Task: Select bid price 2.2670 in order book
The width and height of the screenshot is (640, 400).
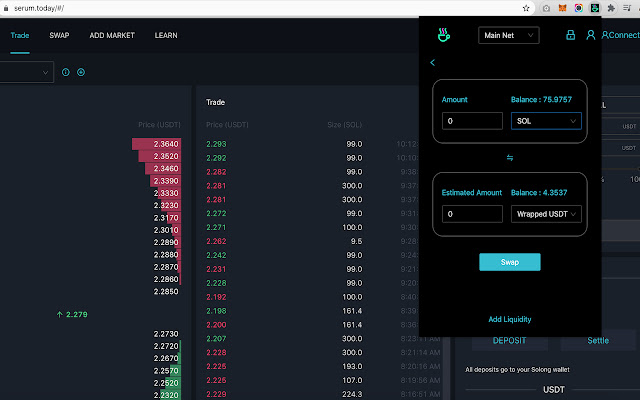Action: tap(166, 358)
